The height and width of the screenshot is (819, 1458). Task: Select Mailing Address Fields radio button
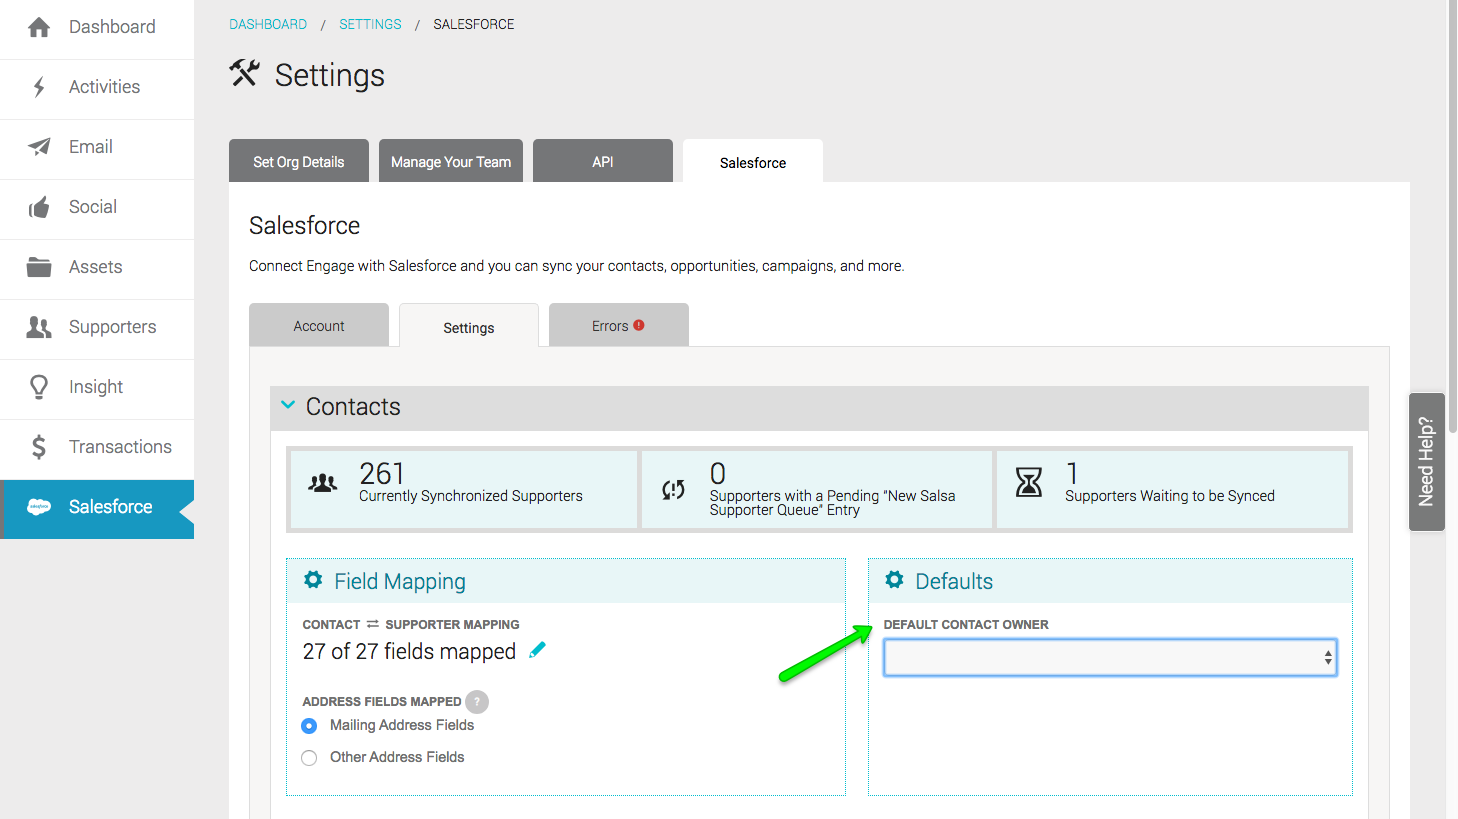(x=309, y=726)
